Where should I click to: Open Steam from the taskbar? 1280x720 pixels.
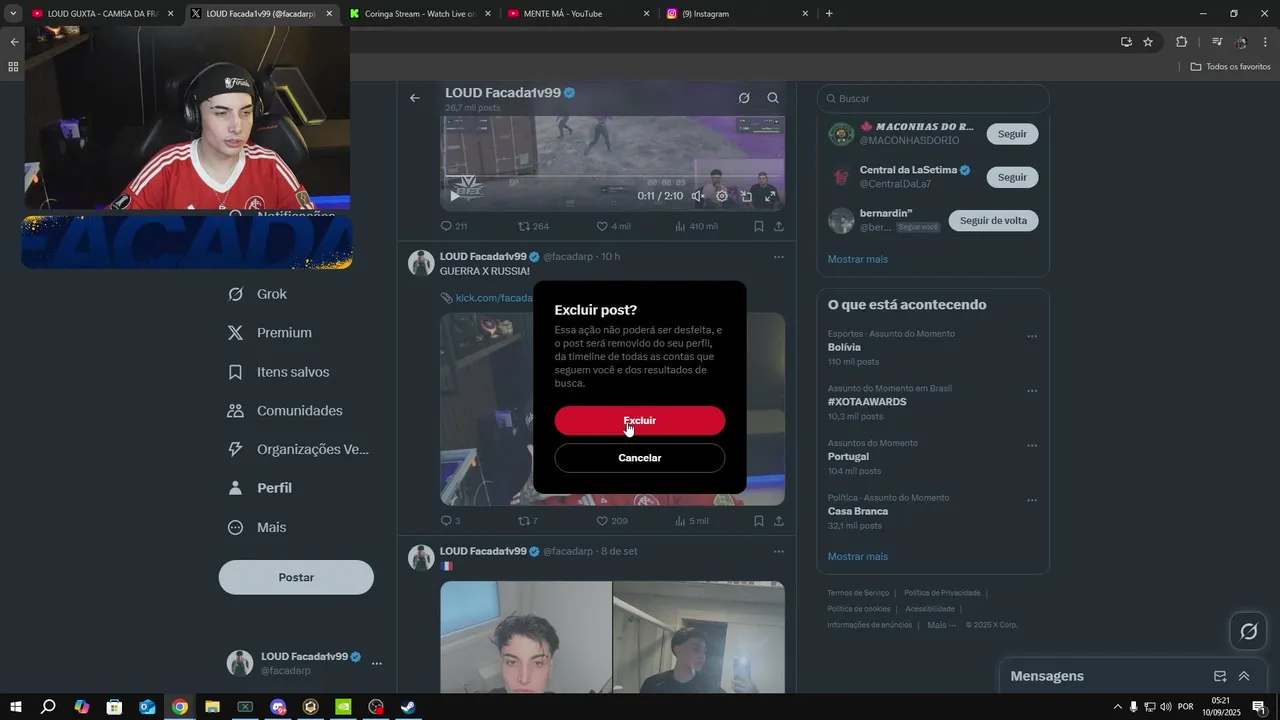(408, 707)
